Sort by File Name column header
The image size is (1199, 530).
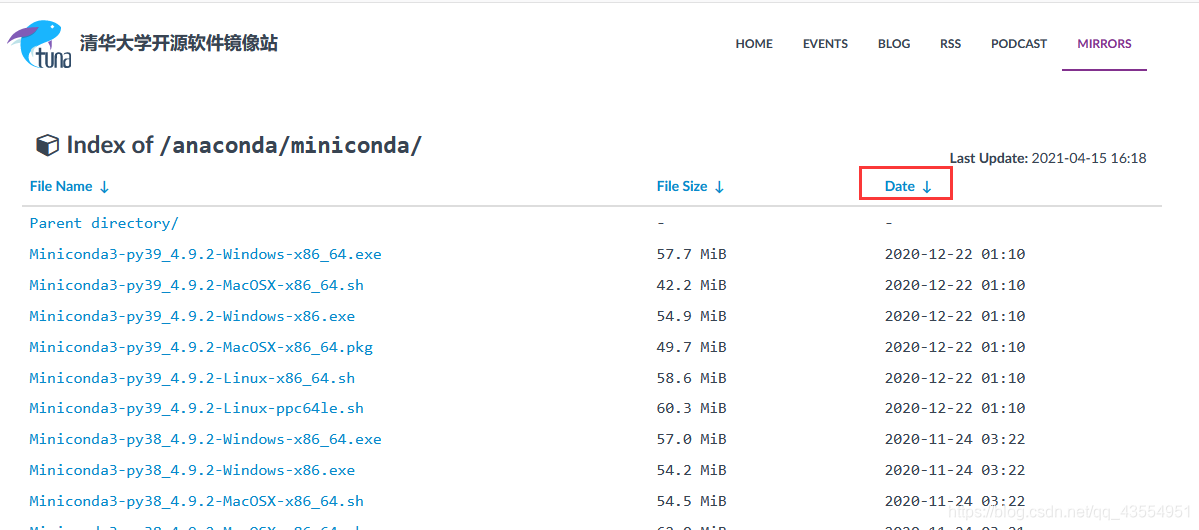point(70,186)
